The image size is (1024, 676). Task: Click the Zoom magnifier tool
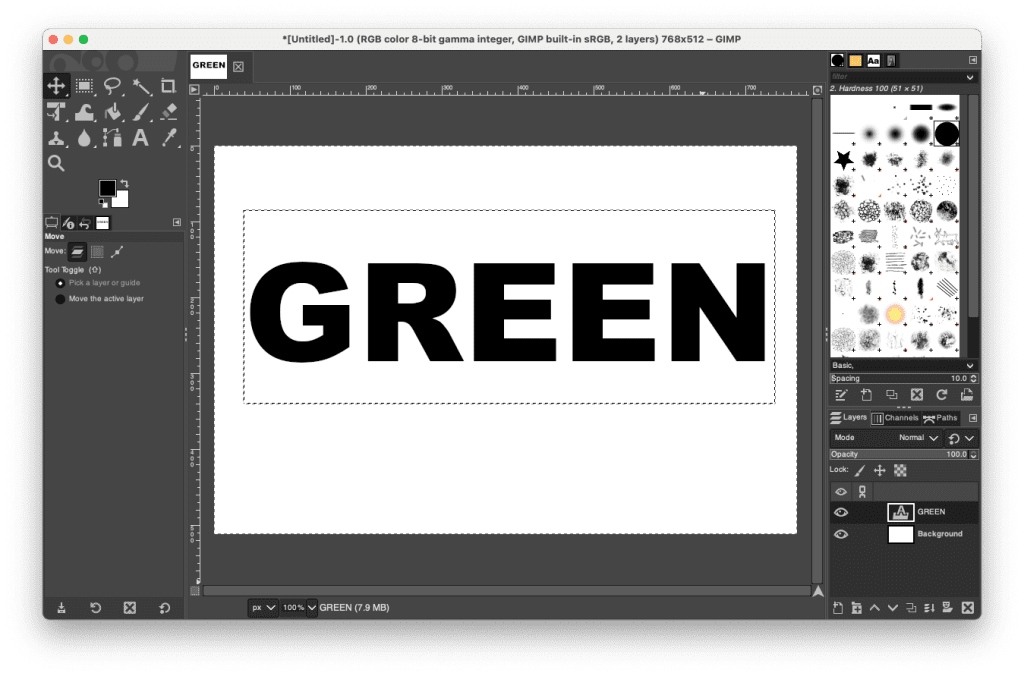pos(56,163)
